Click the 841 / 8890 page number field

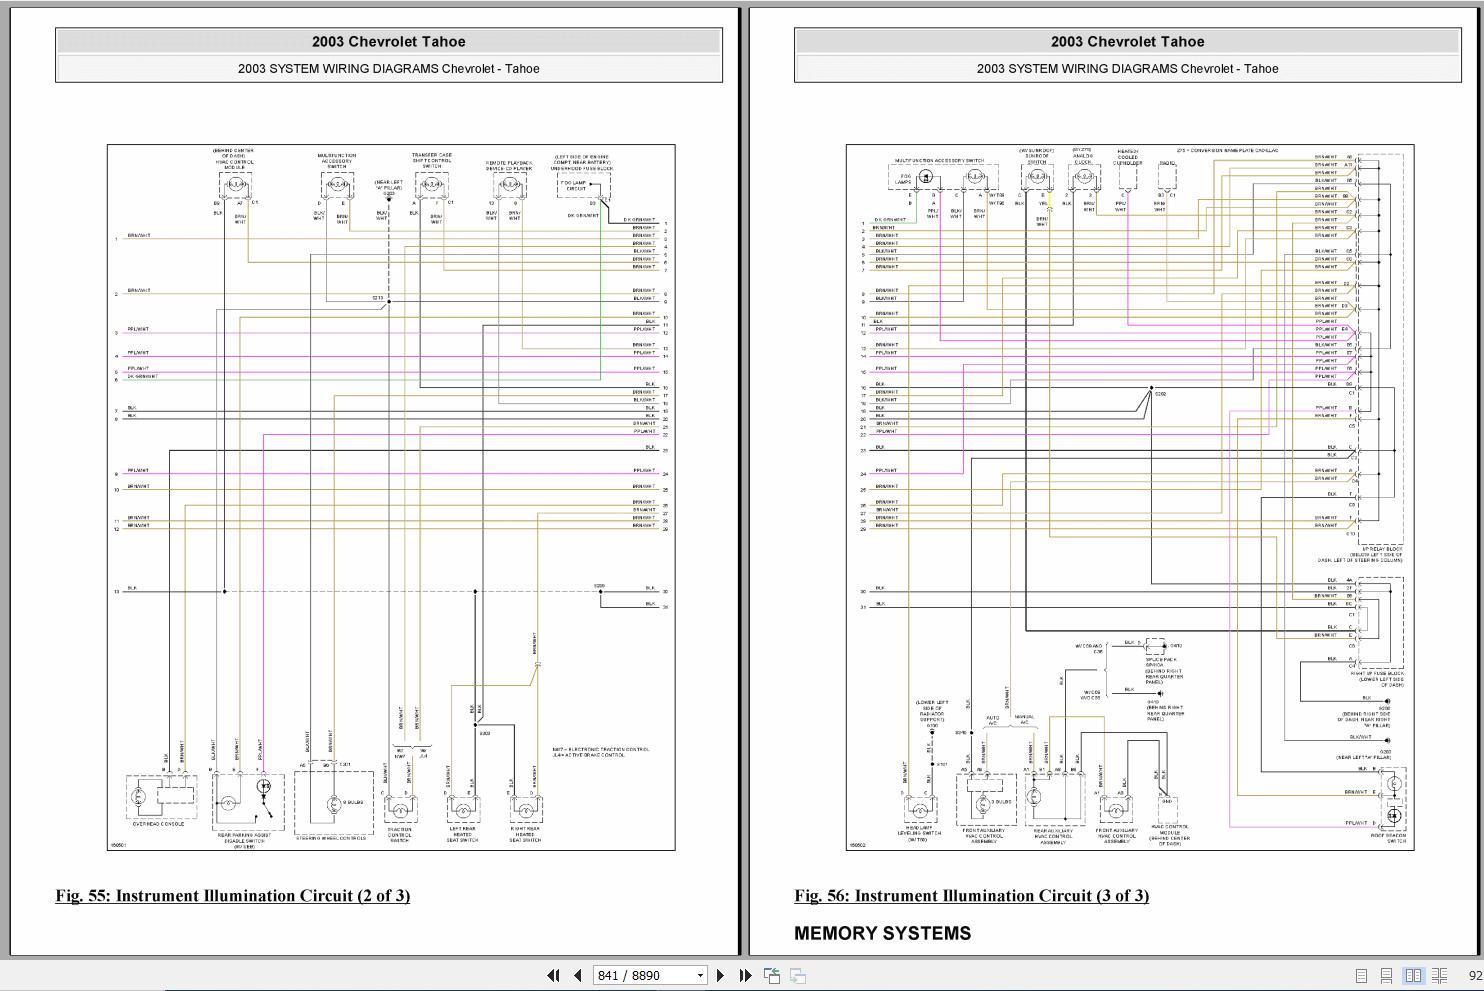pos(642,975)
